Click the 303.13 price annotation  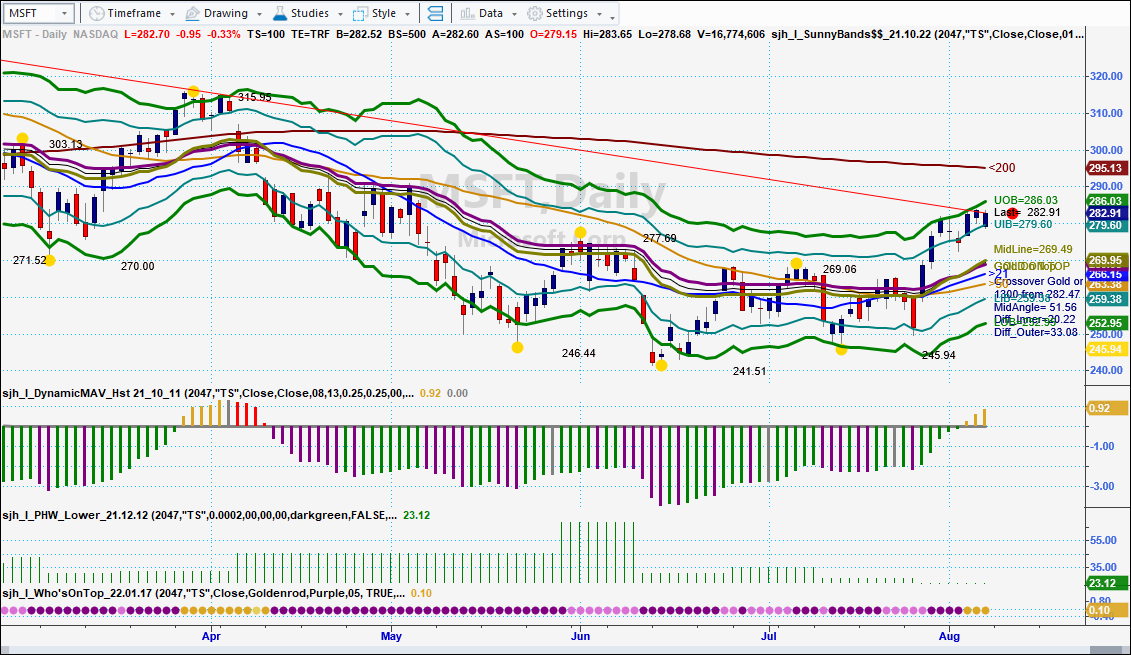(x=66, y=144)
